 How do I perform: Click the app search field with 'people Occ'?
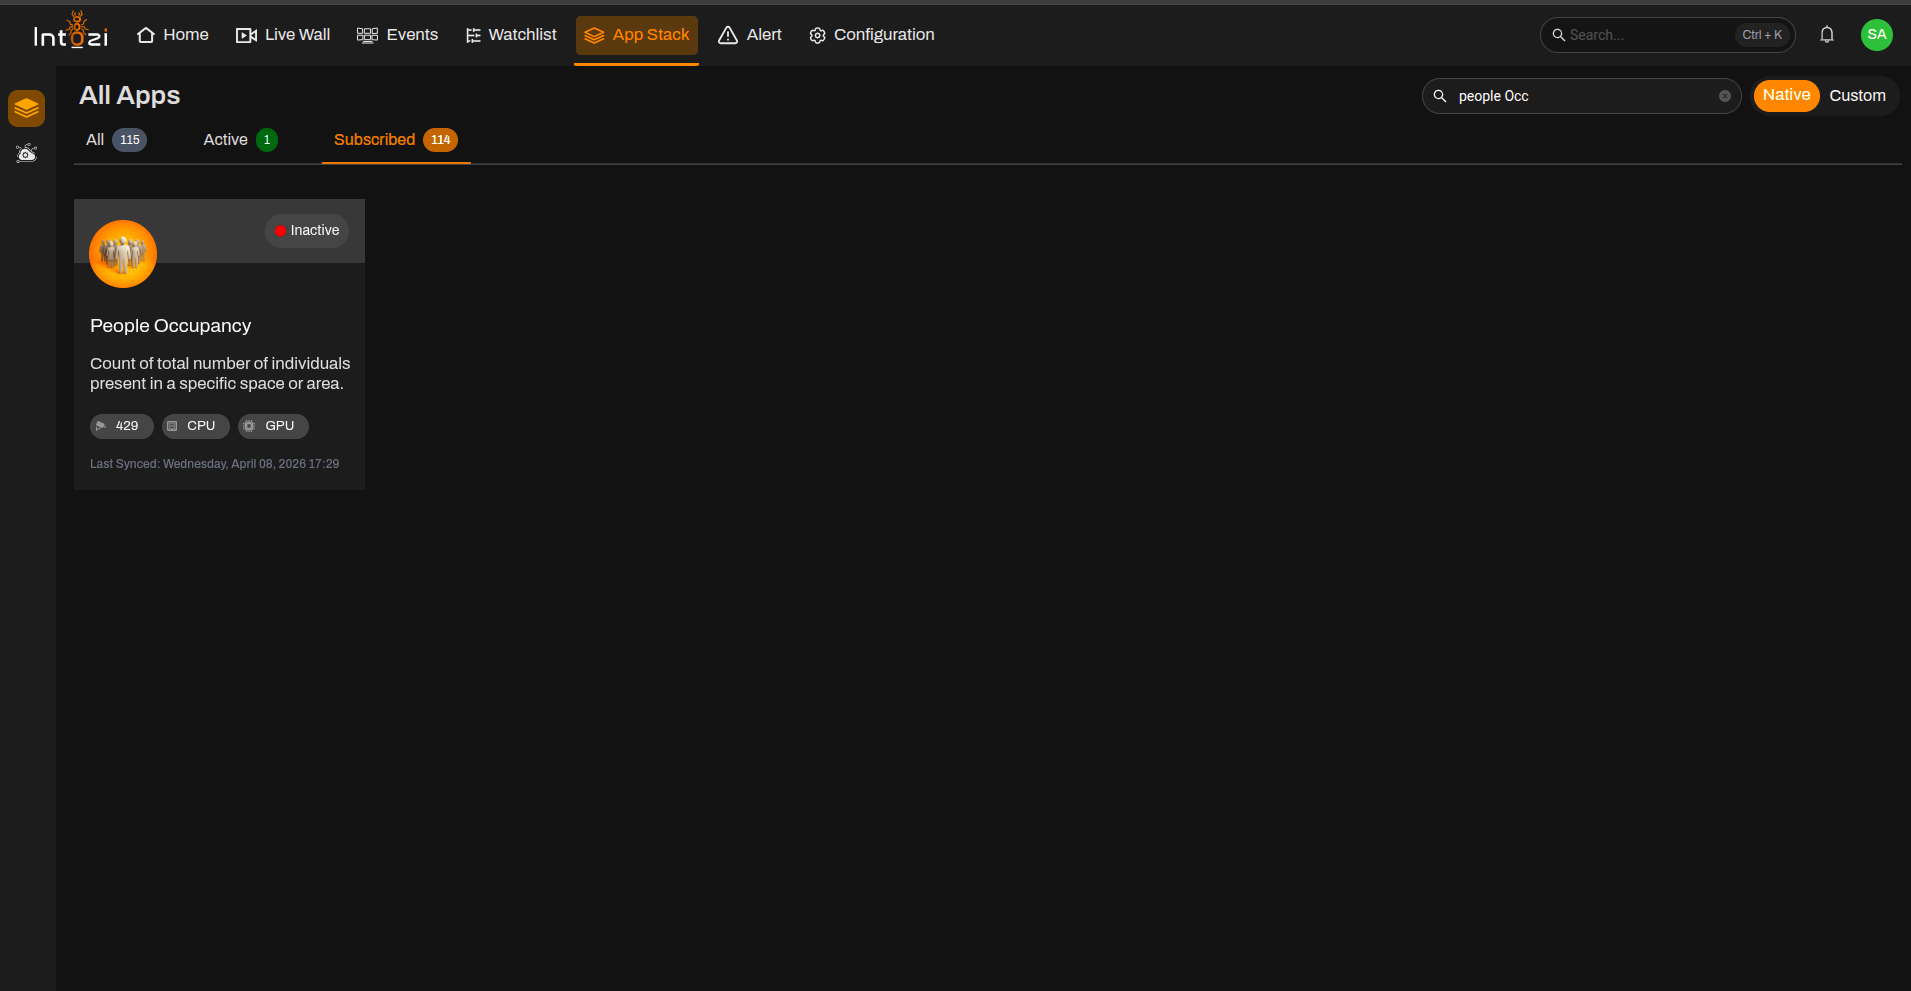click(1582, 96)
